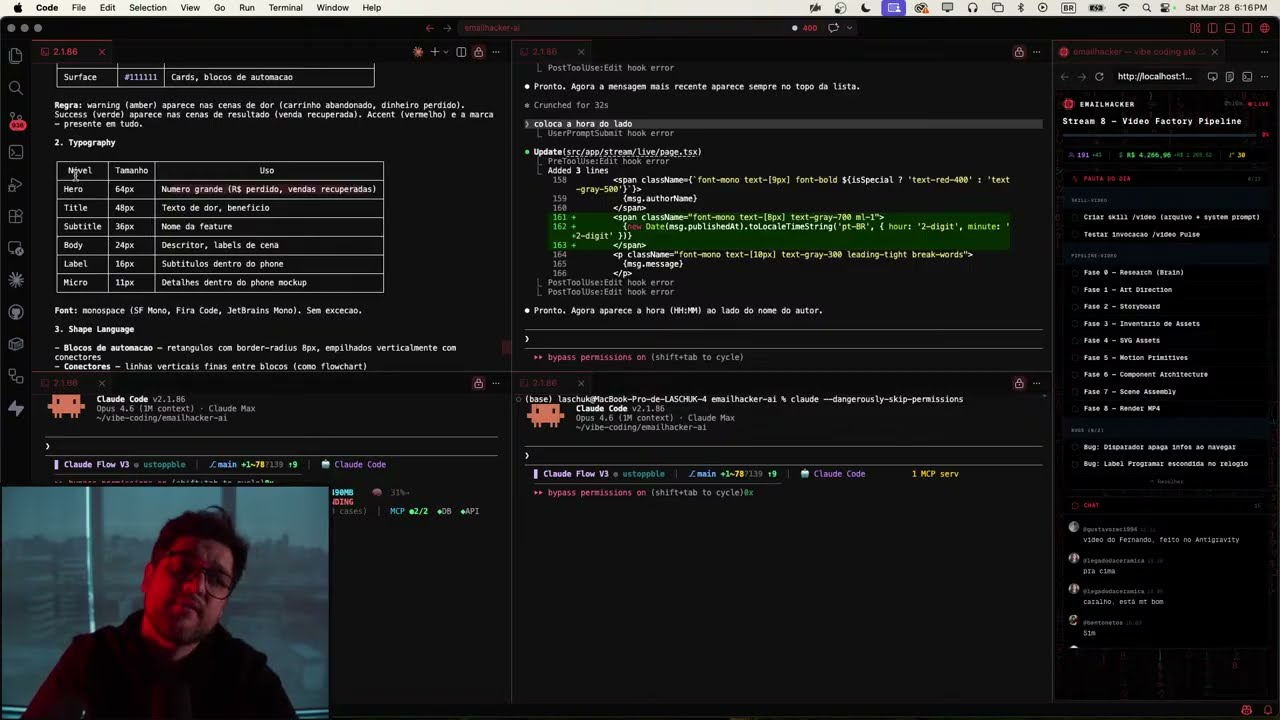This screenshot has height=720, width=1280.
Task: Click 'Criar skill /video' agenda item
Action: (1171, 217)
